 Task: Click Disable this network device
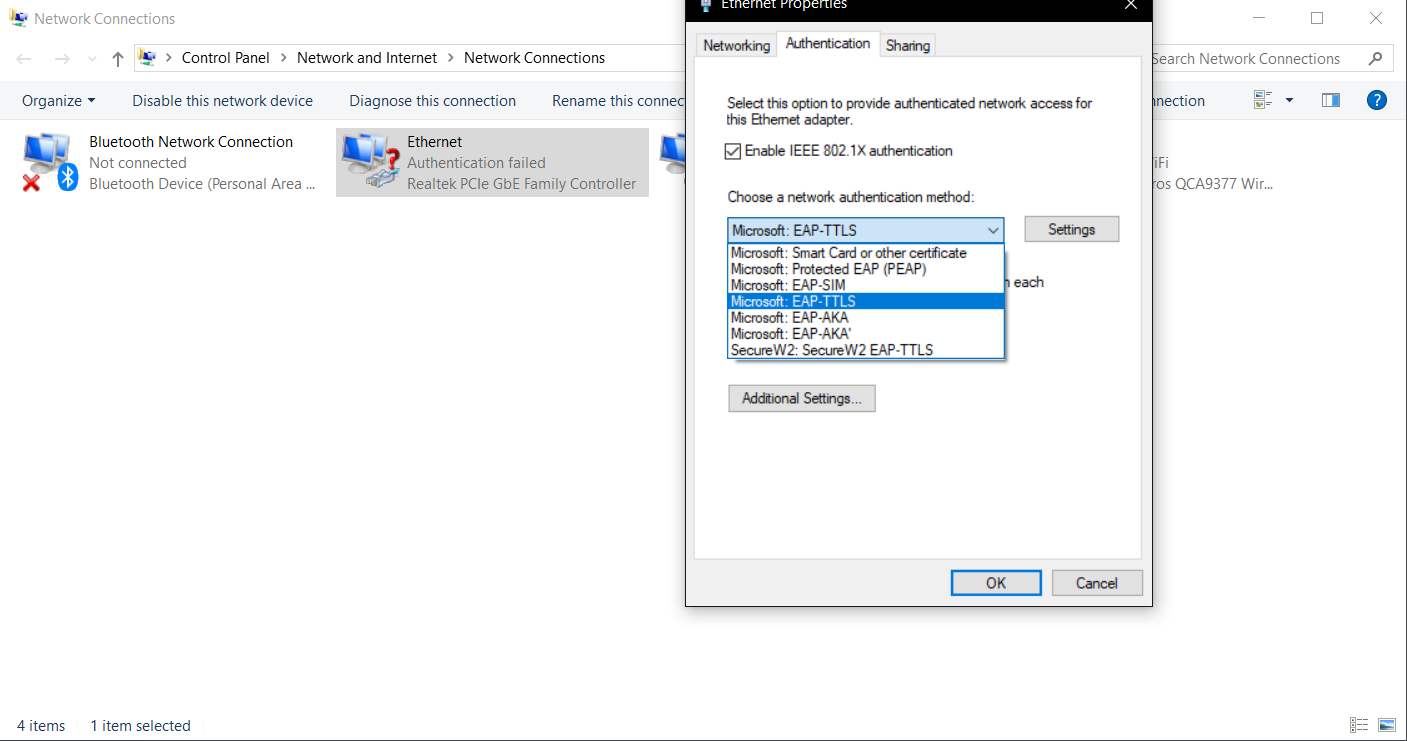[223, 100]
